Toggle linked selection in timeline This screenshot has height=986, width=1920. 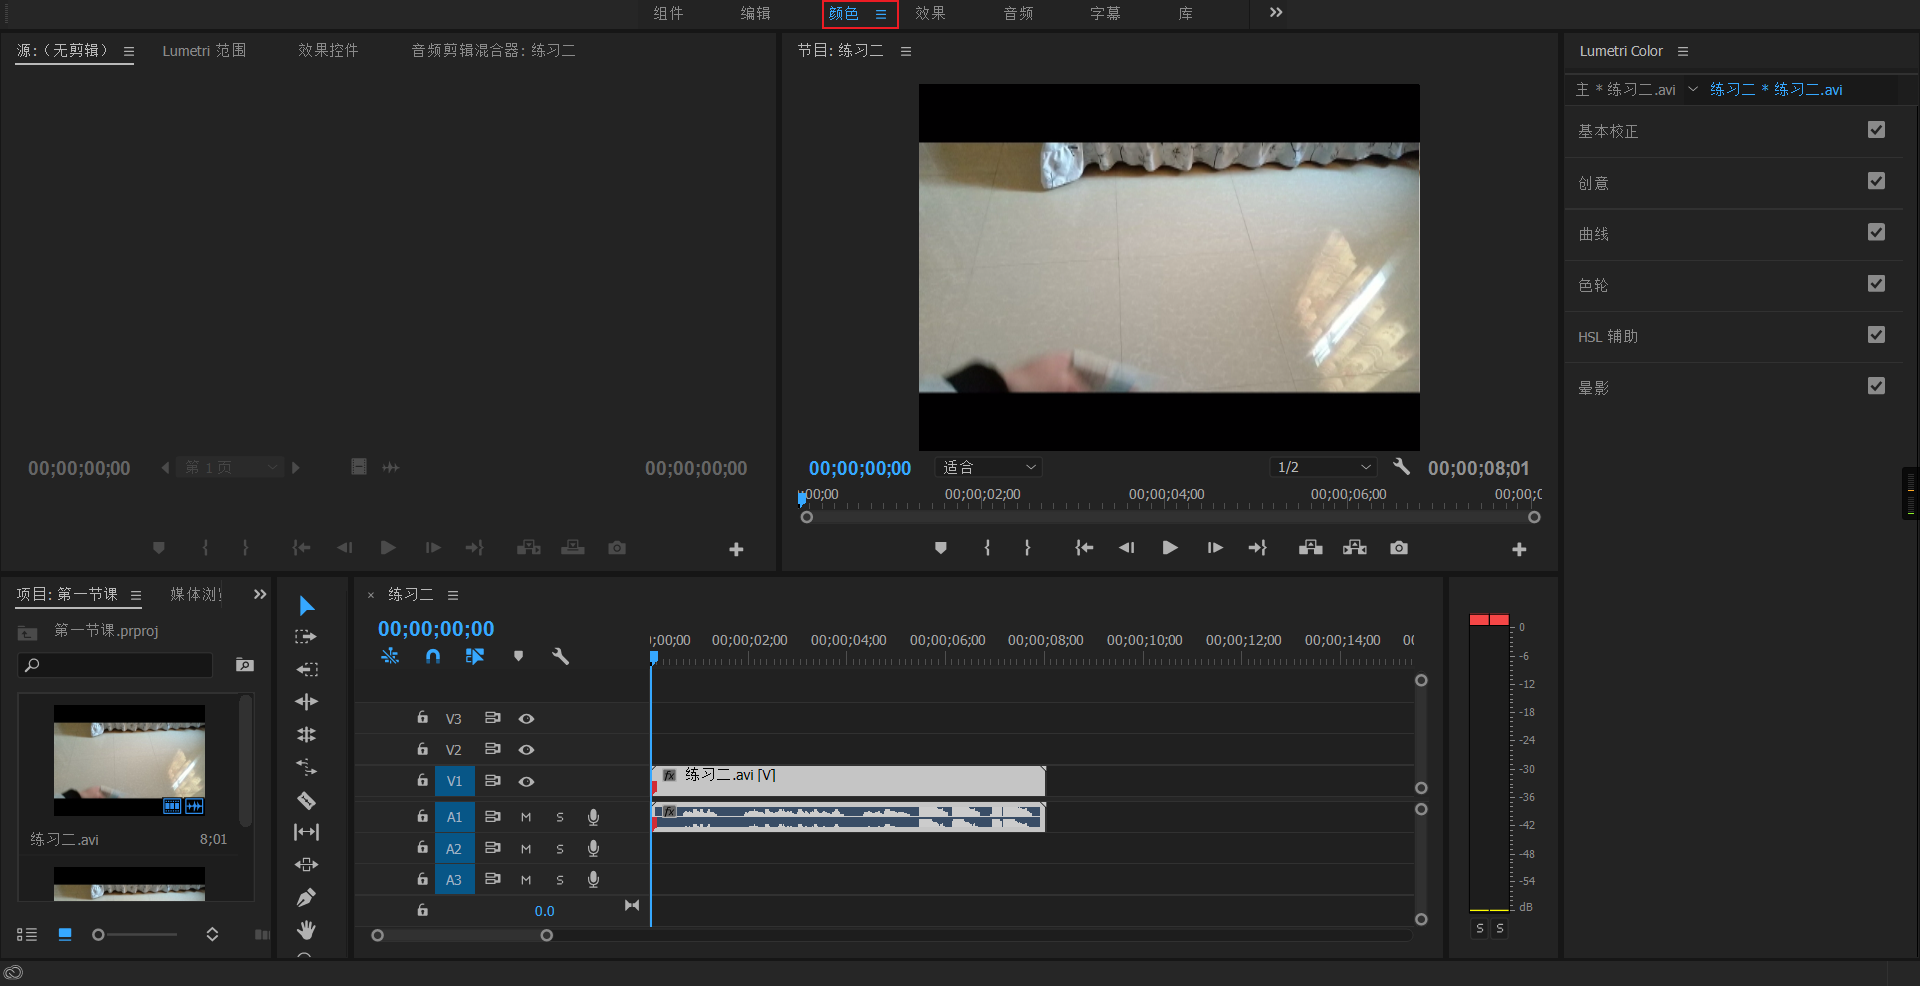475,657
